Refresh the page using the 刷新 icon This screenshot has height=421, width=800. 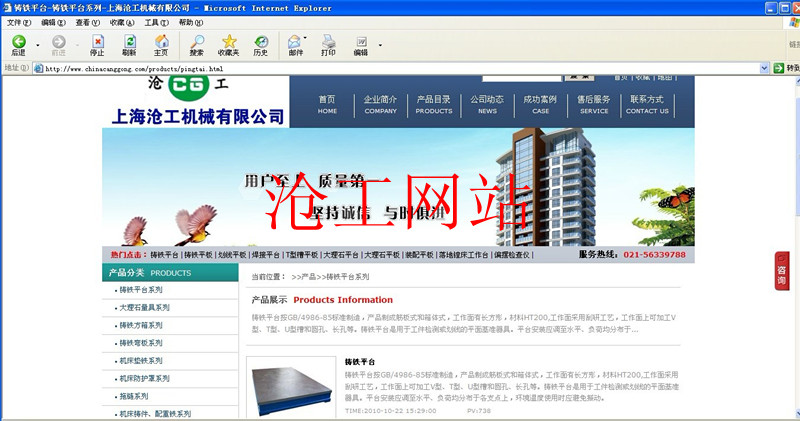129,44
